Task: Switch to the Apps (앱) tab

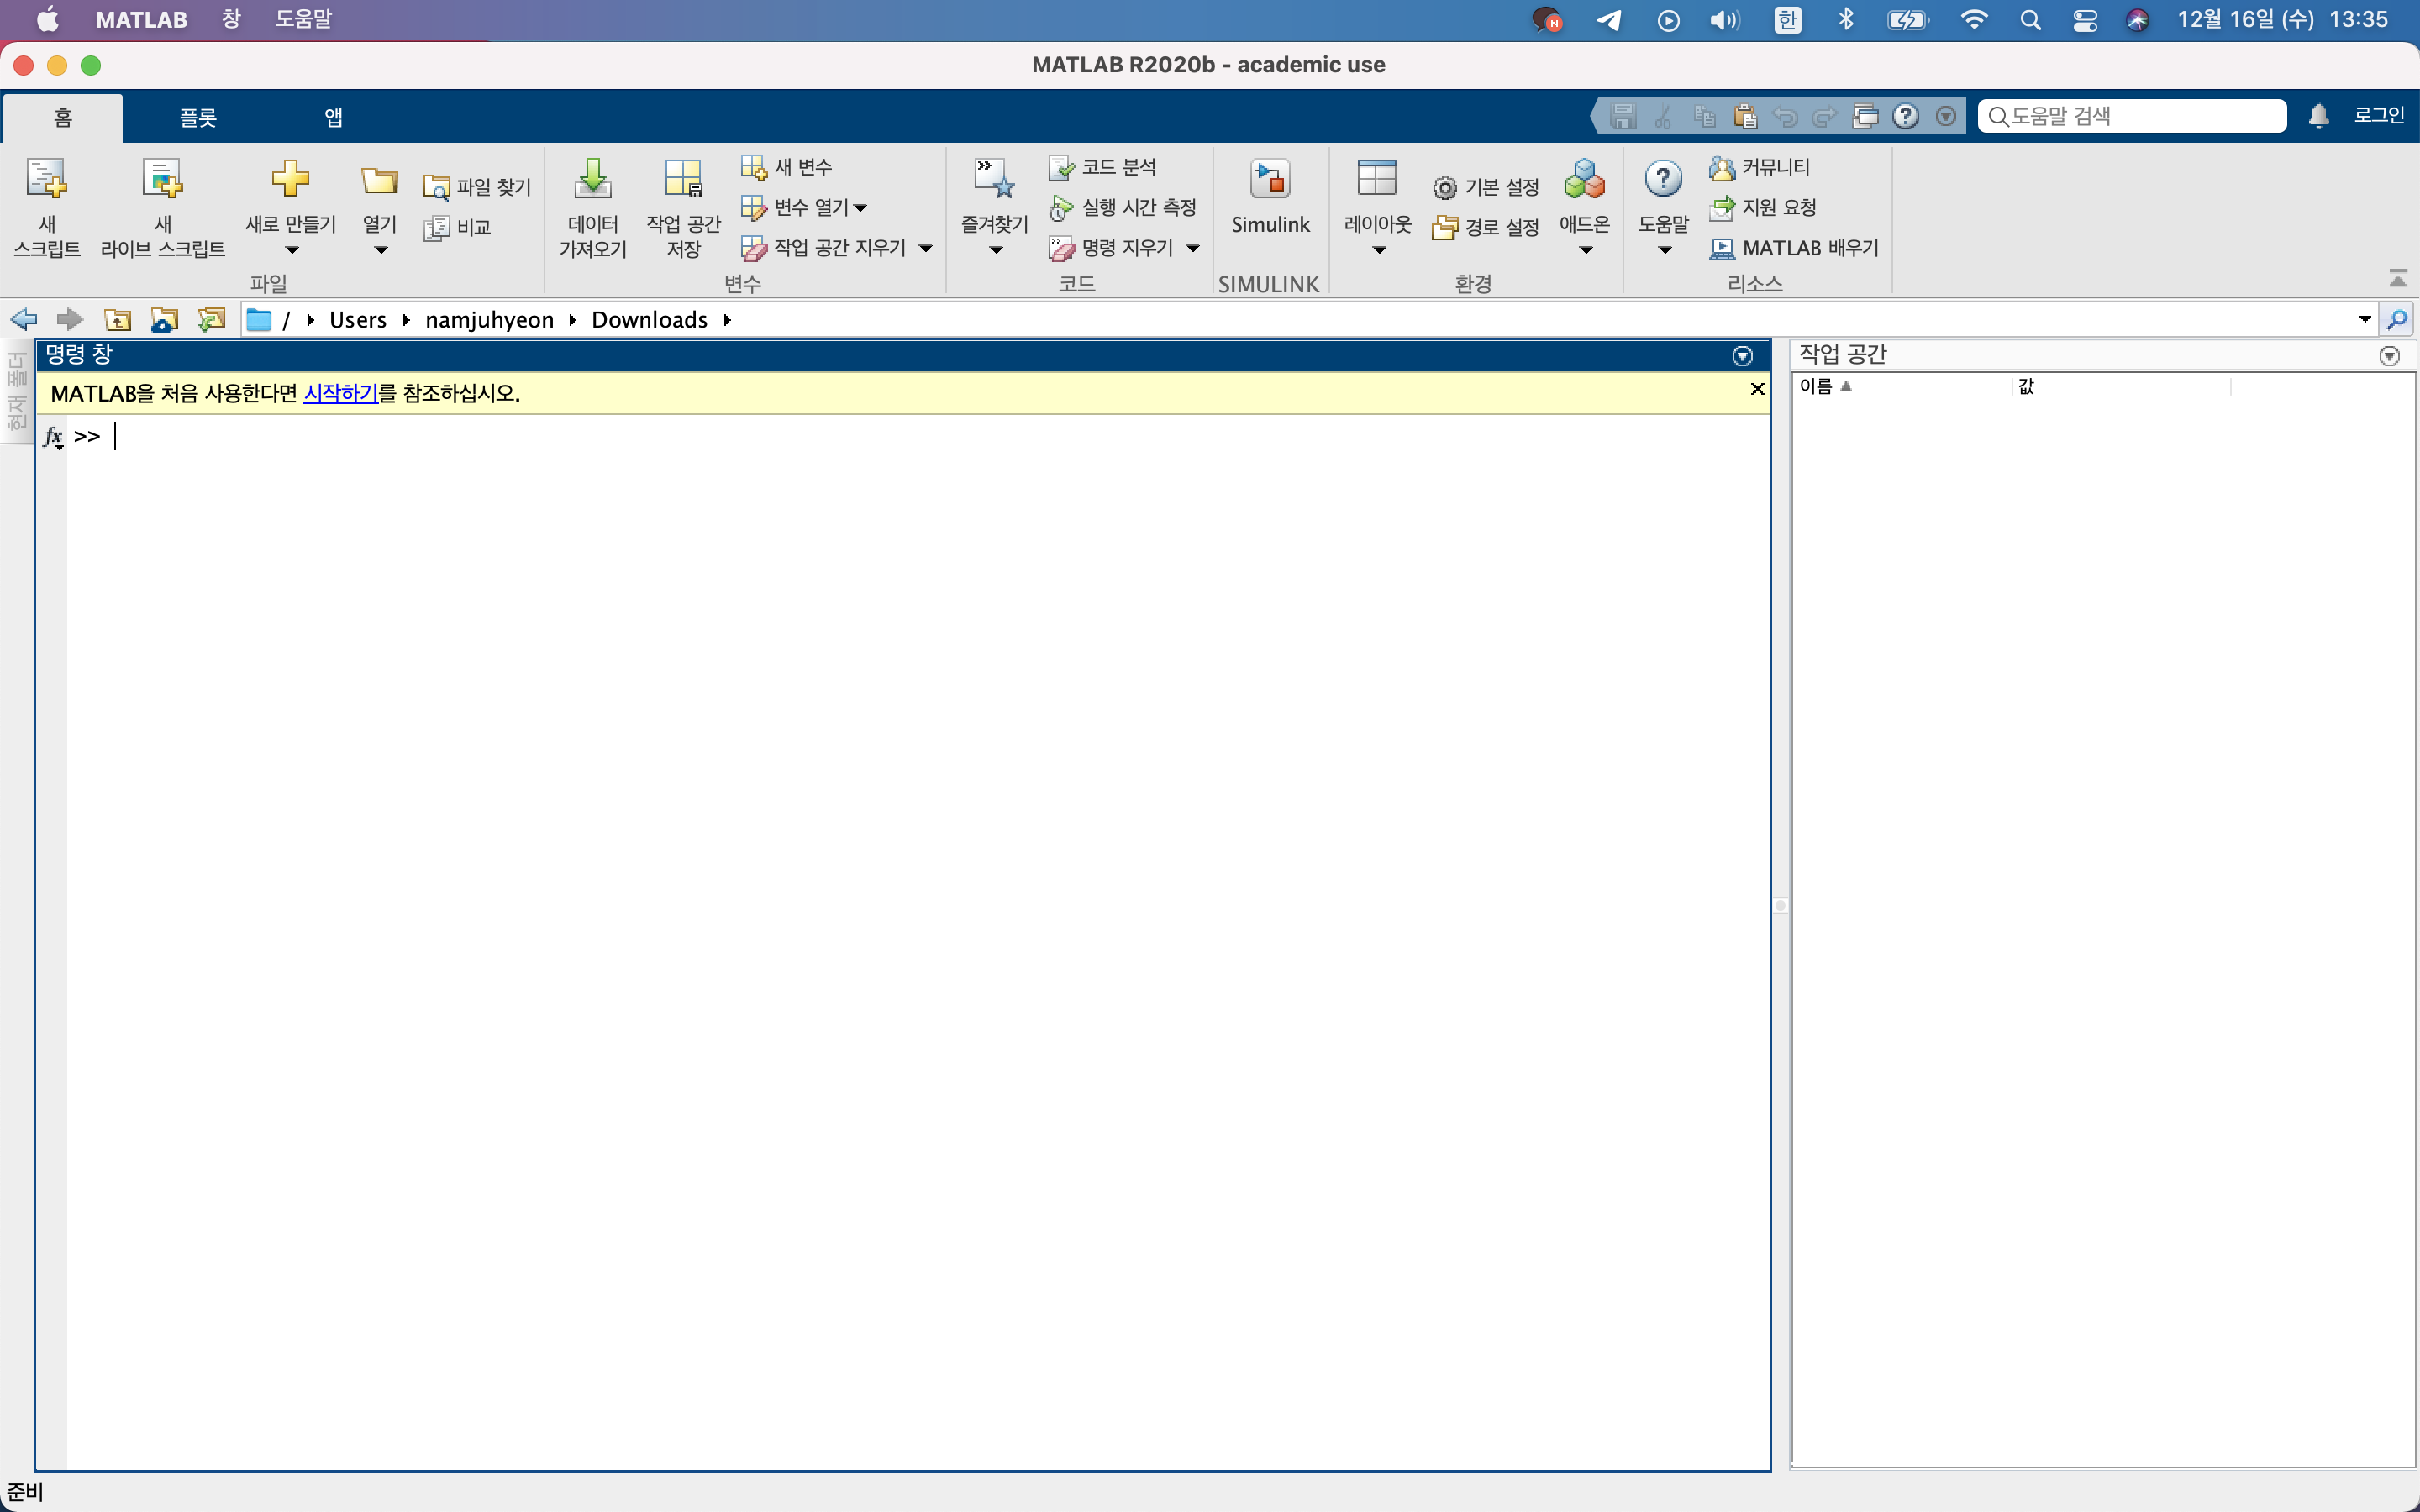Action: pyautogui.click(x=333, y=118)
